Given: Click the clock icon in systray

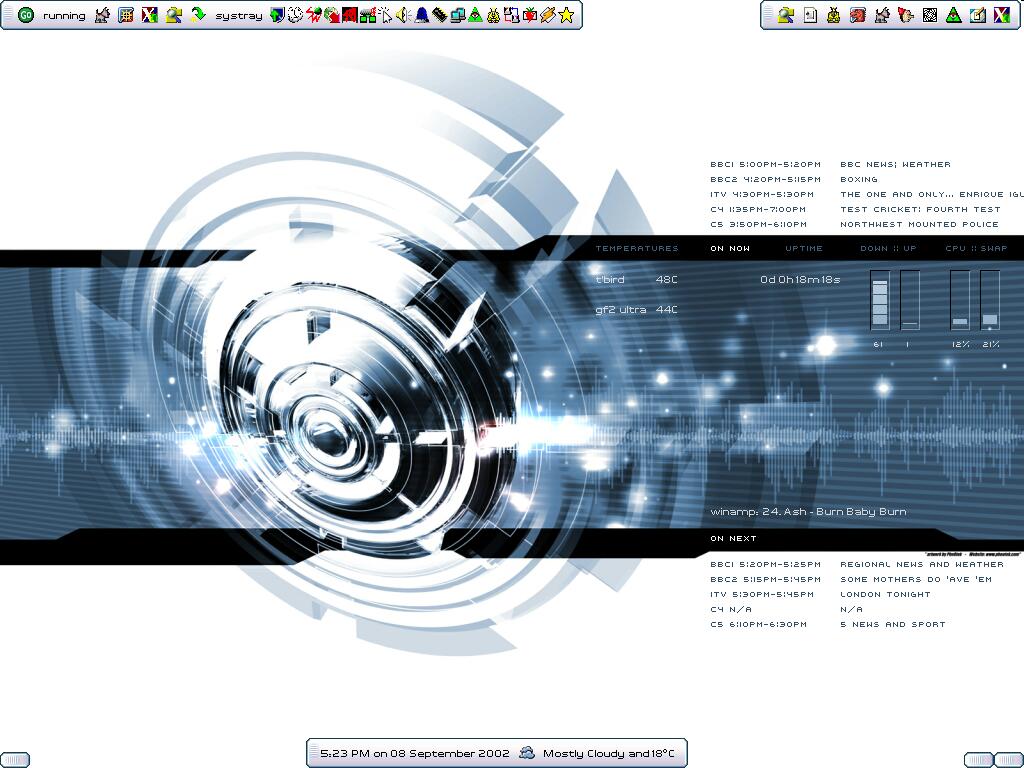Looking at the screenshot, I should 295,15.
